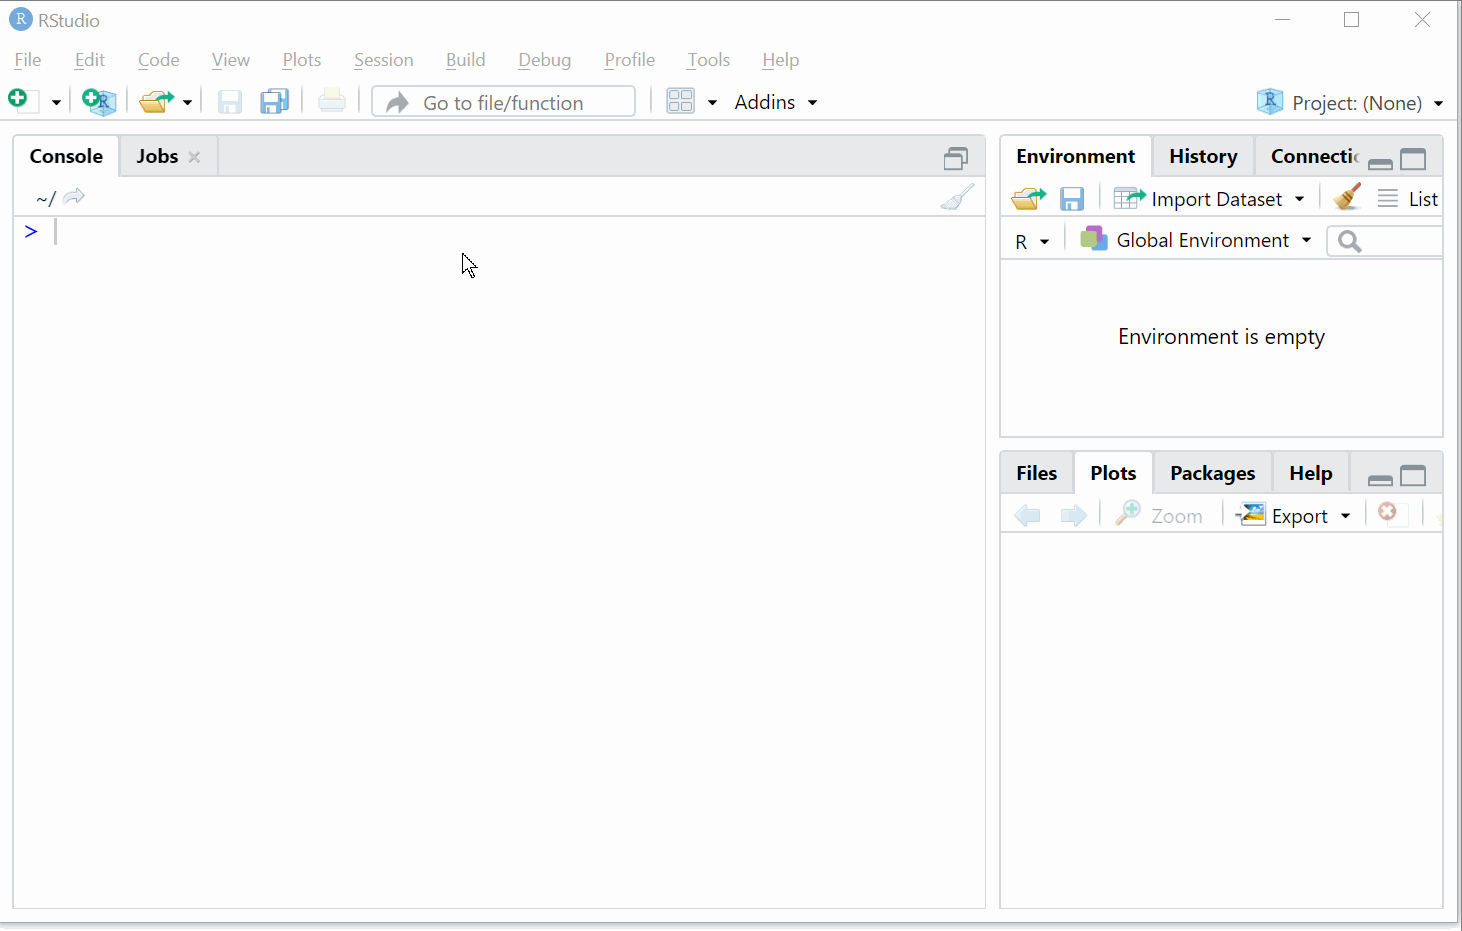The height and width of the screenshot is (931, 1462).
Task: Open the R language dropdown
Action: 1032,241
